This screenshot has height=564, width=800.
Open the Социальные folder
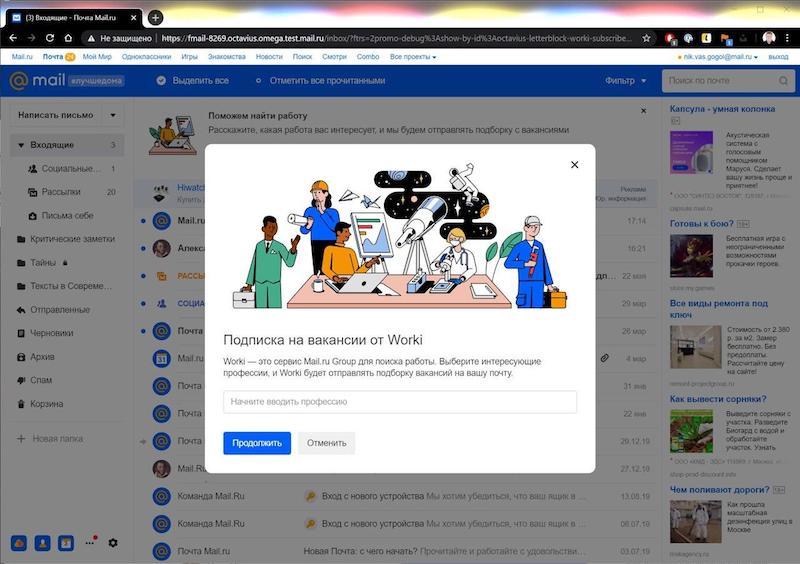pyautogui.click(x=71, y=168)
